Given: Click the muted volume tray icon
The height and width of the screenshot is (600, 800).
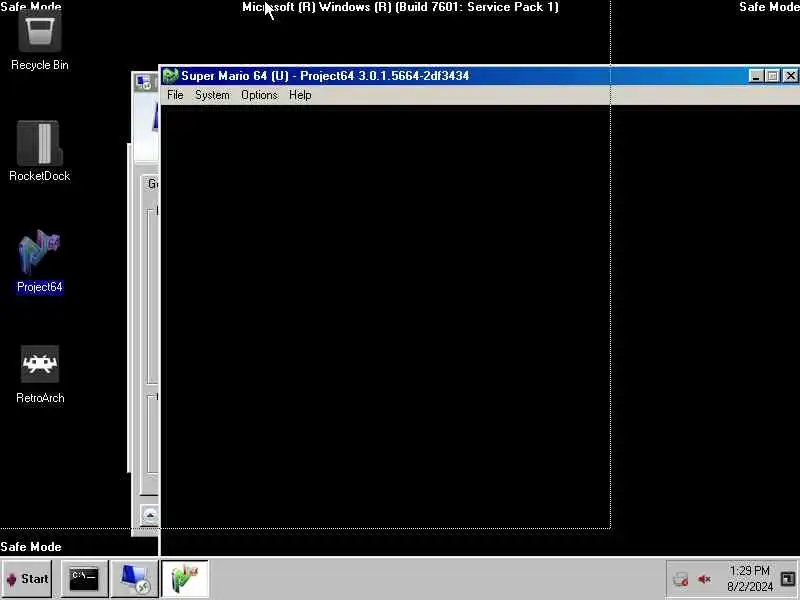Looking at the screenshot, I should [705, 579].
